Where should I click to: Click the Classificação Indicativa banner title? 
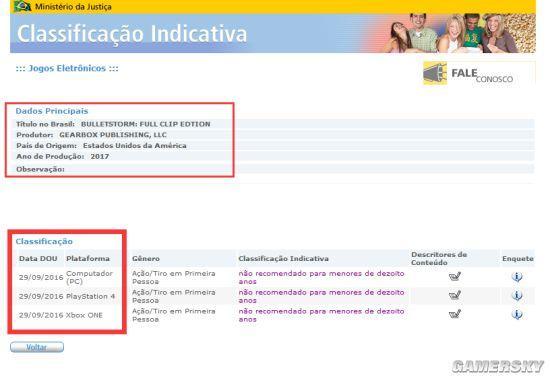132,34
